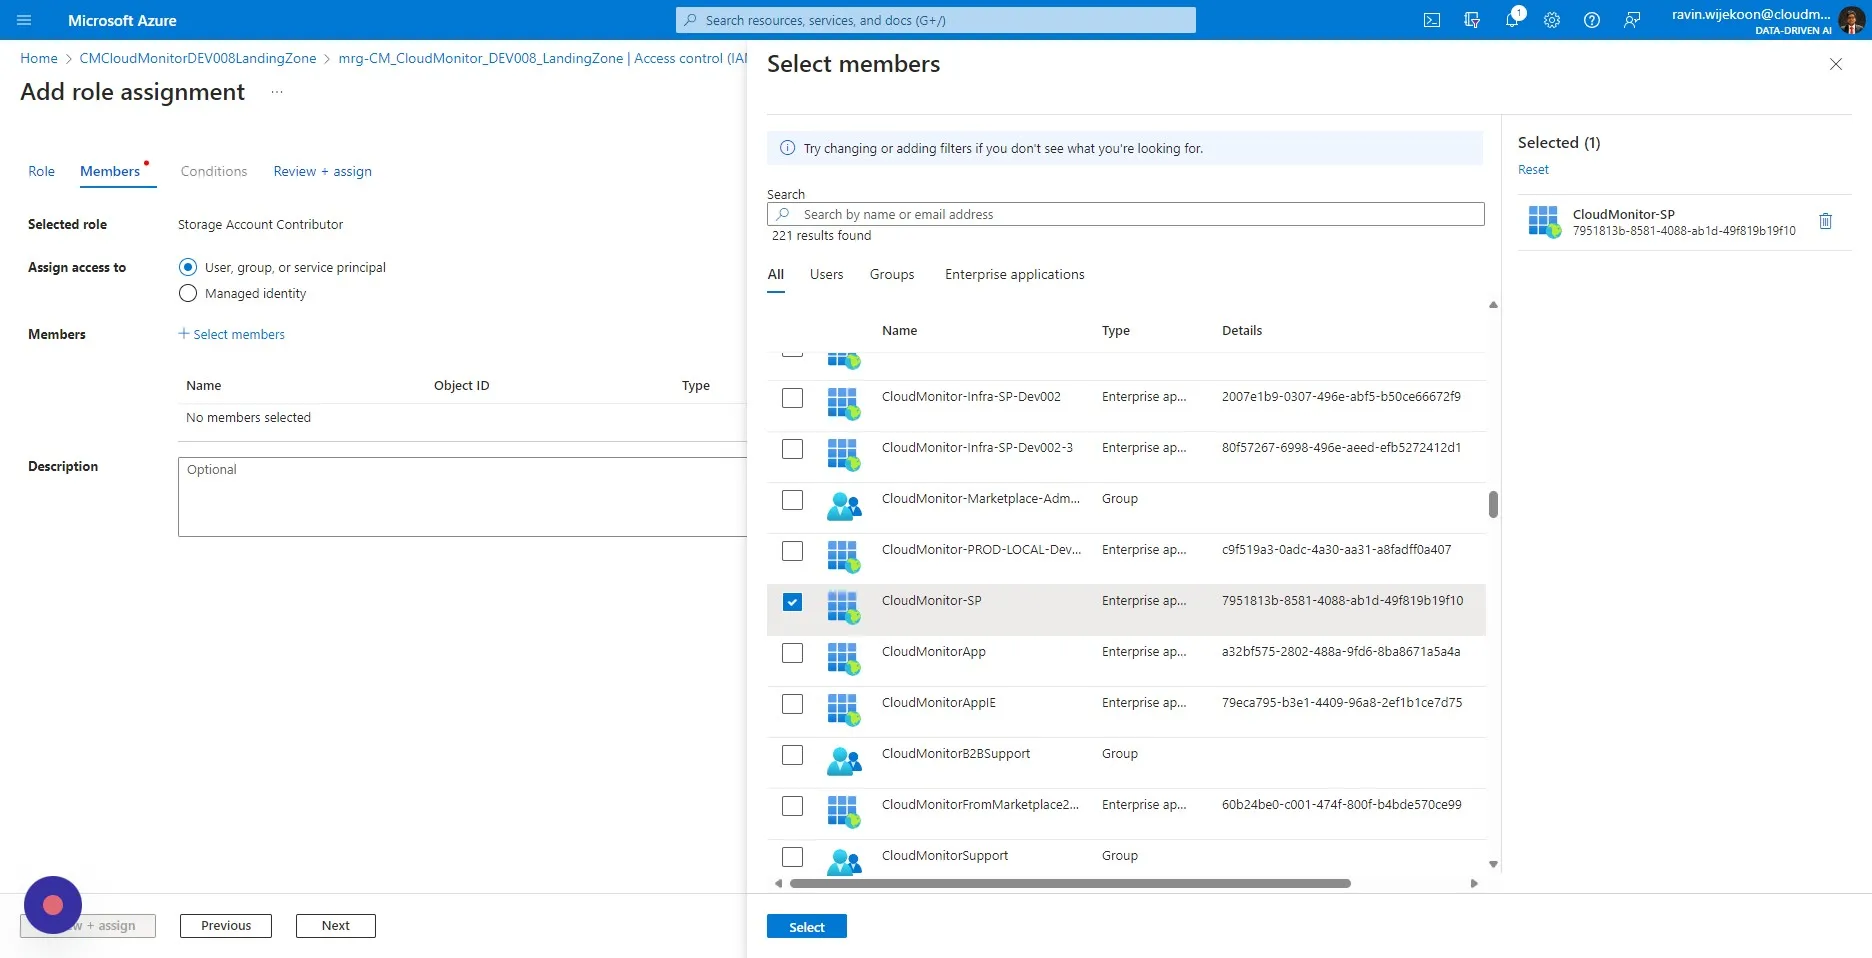Click the Next button
Viewport: 1872px width, 958px height.
pos(336,926)
